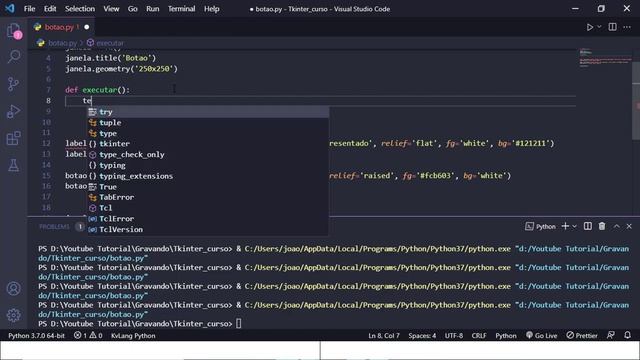Choose 'type_check_only' autocomplete suggestion
640x360 pixels.
(208, 154)
